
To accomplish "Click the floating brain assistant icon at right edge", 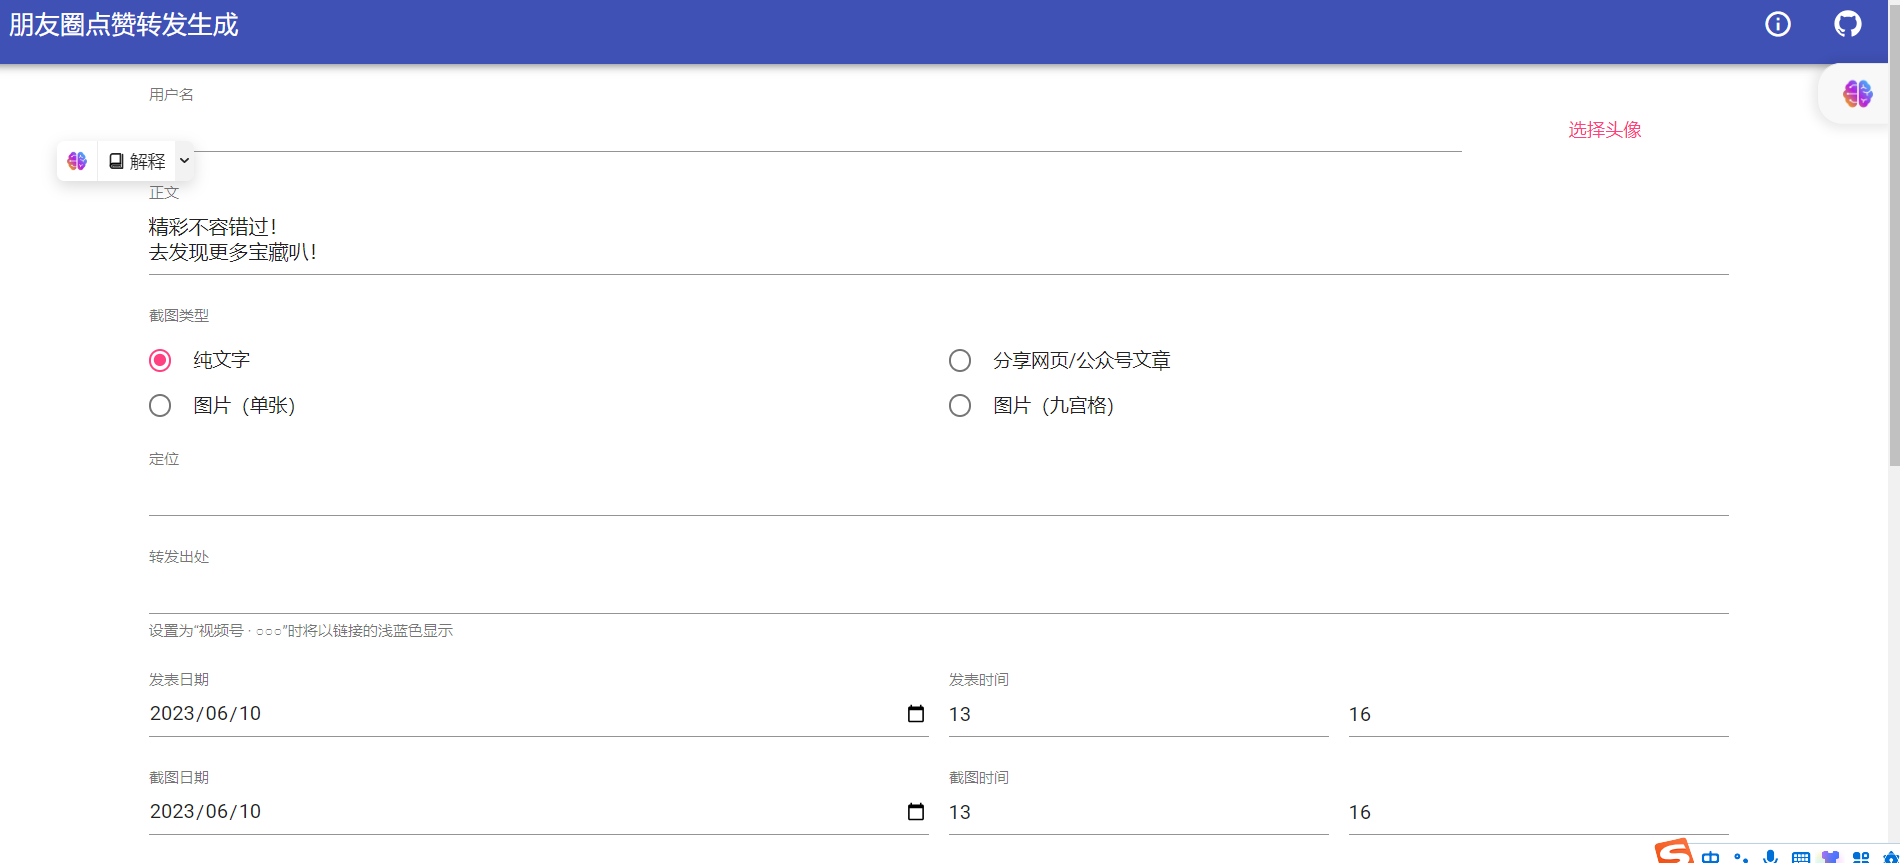I will pos(1857,94).
